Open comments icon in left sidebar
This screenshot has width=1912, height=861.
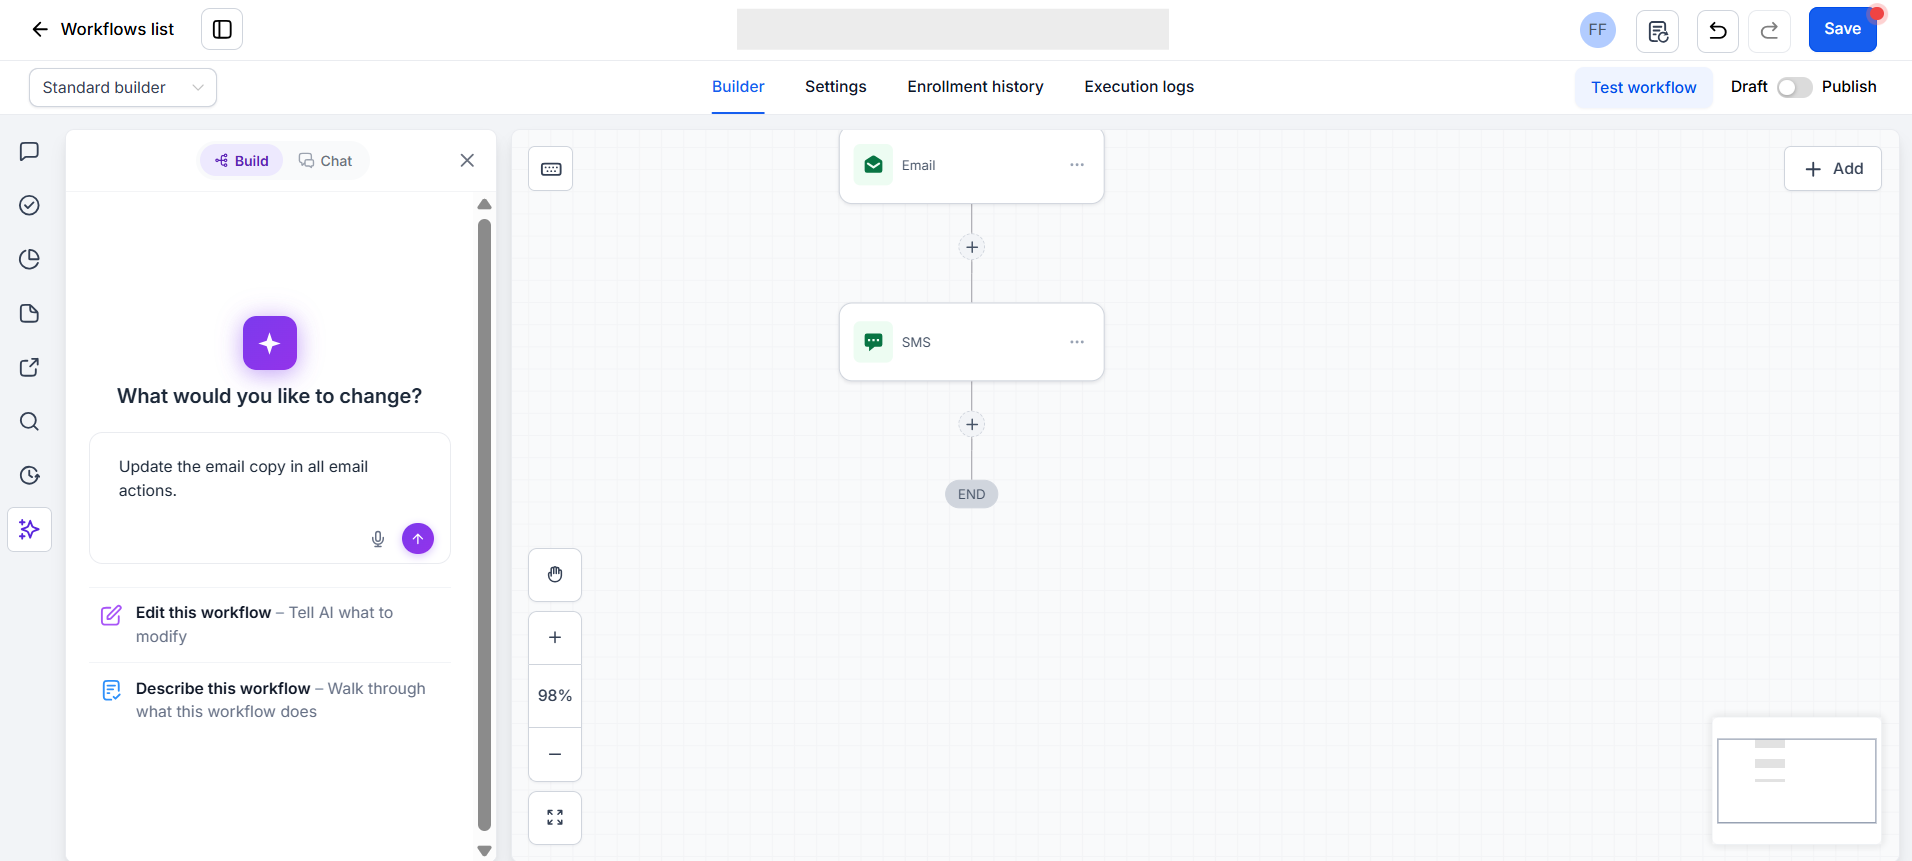pos(30,151)
